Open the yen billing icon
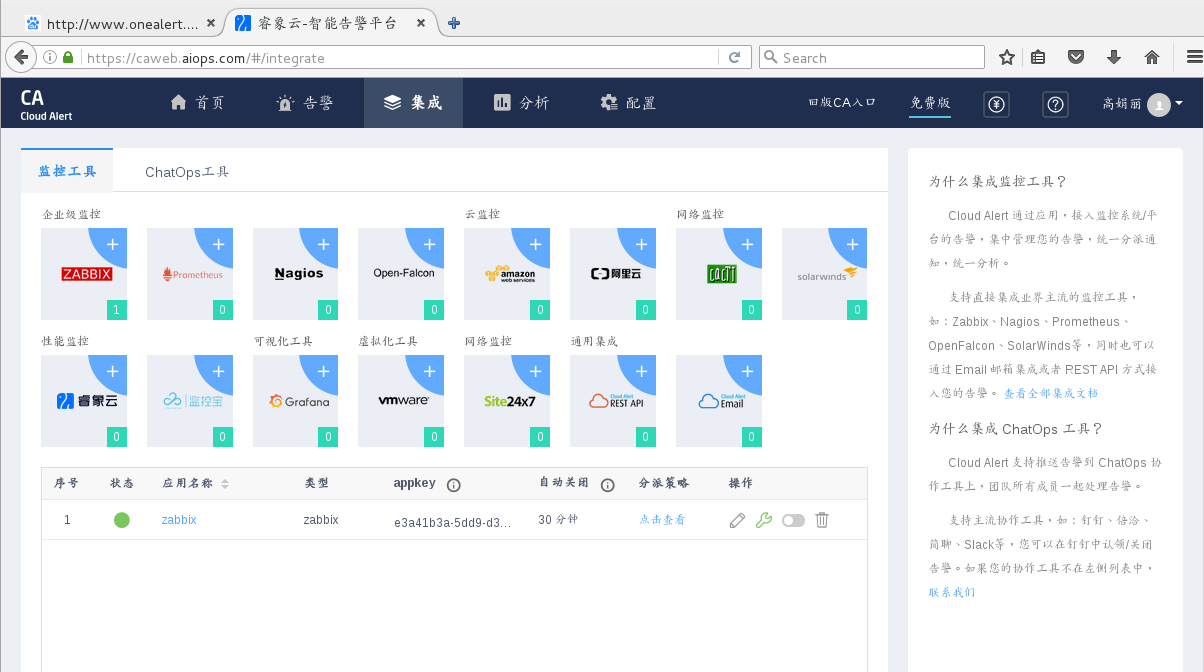Image resolution: width=1204 pixels, height=672 pixels. pos(996,103)
